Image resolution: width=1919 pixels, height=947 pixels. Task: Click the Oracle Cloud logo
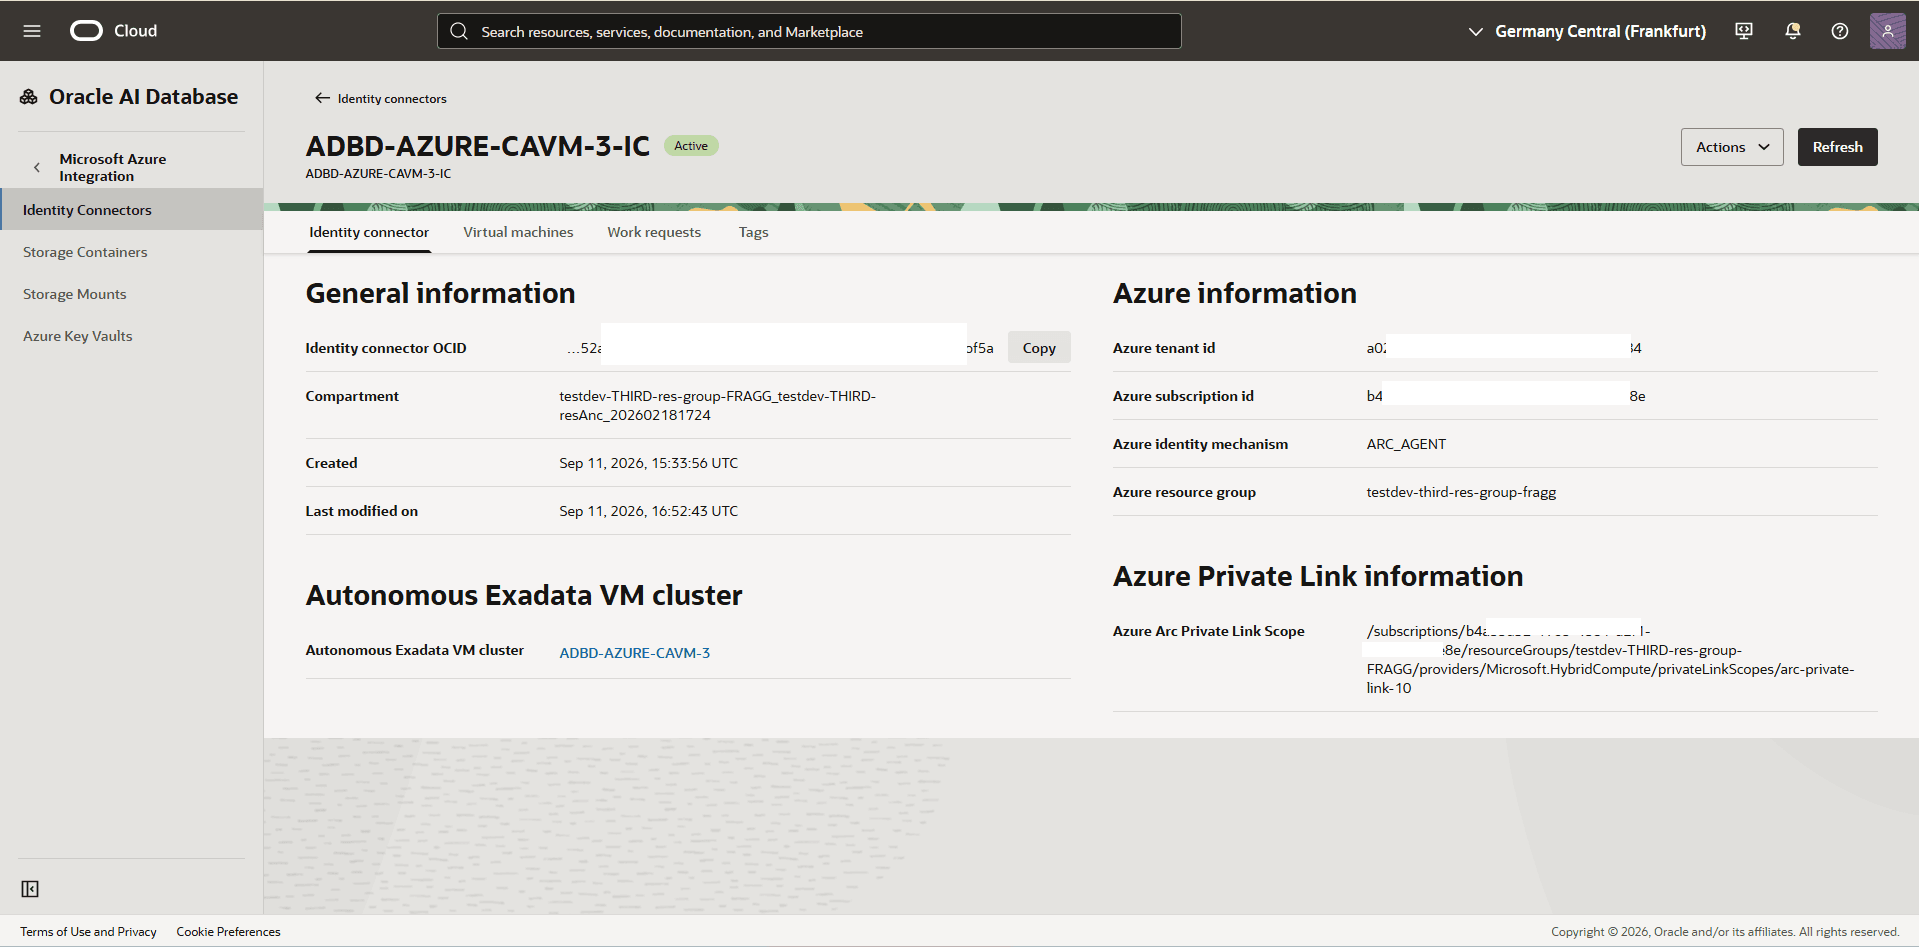[113, 31]
